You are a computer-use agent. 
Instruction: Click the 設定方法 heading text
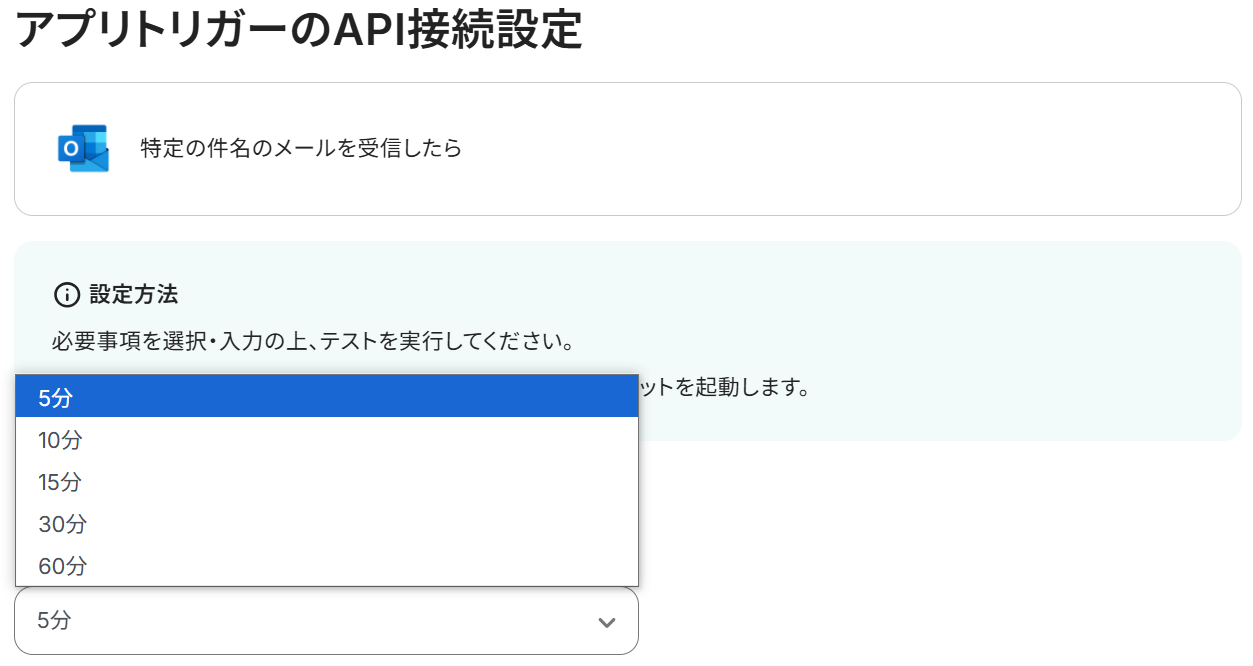pyautogui.click(x=134, y=295)
